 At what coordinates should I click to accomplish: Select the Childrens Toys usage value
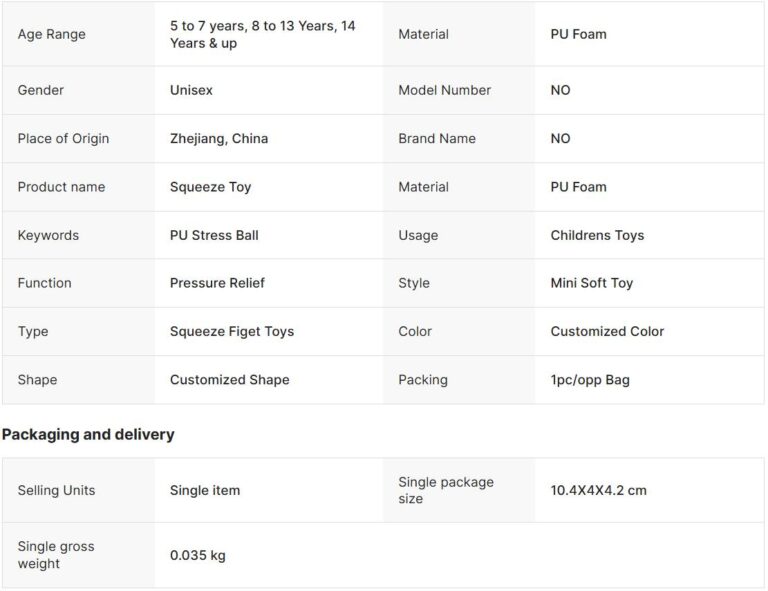point(597,235)
